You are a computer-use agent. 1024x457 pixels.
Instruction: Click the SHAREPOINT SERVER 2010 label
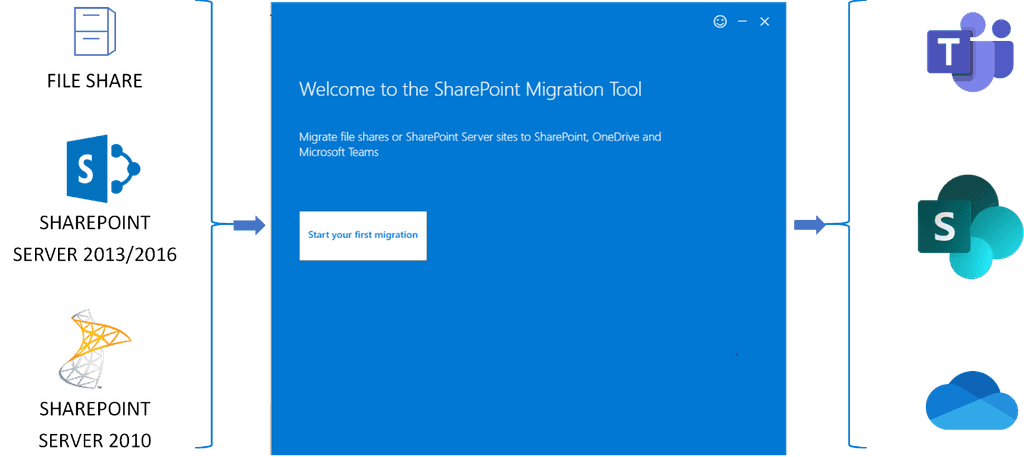95,425
